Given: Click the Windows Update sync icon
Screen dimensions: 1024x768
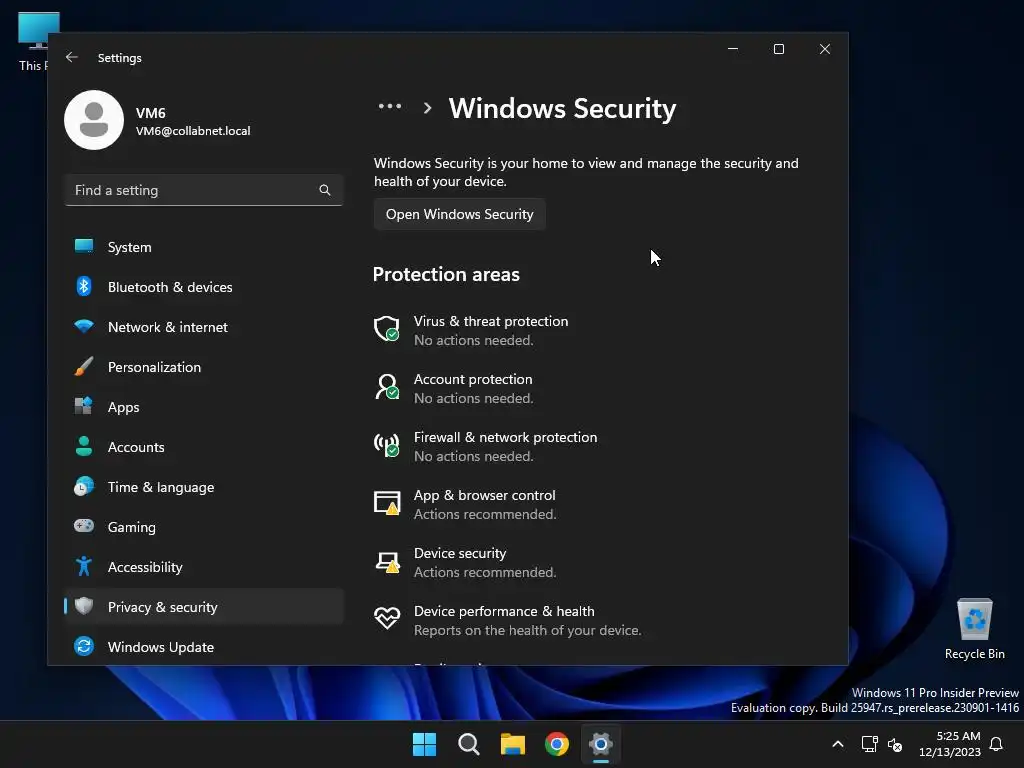Looking at the screenshot, I should [84, 647].
